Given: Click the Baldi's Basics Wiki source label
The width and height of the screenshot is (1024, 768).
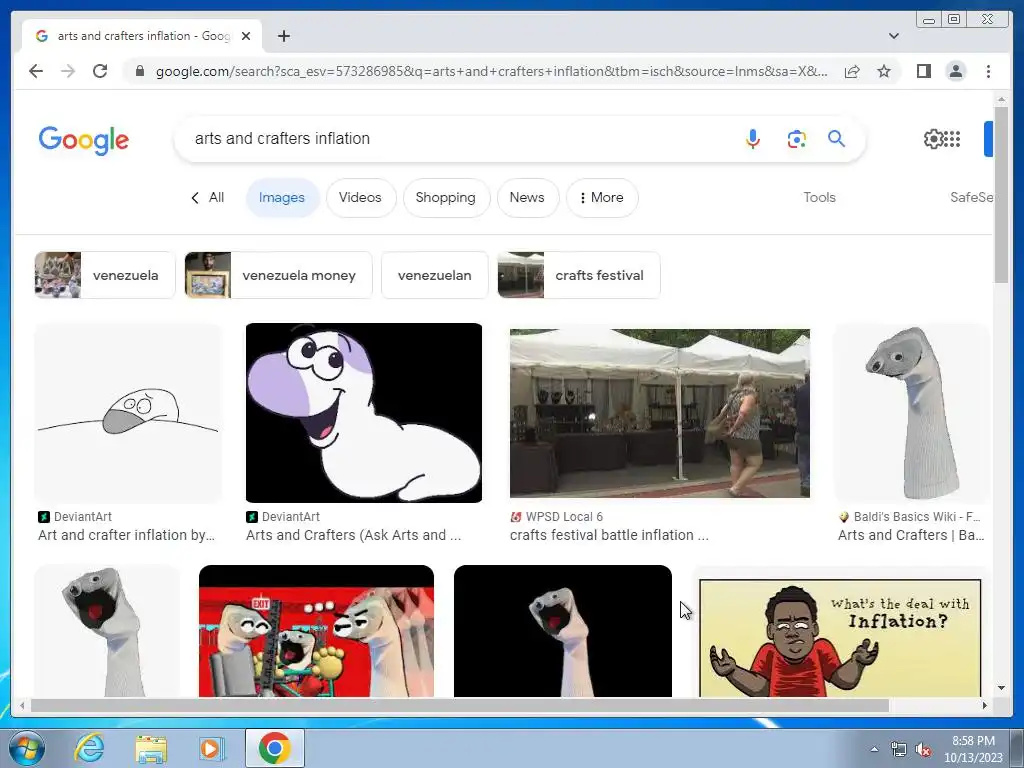Looking at the screenshot, I should pos(916,517).
